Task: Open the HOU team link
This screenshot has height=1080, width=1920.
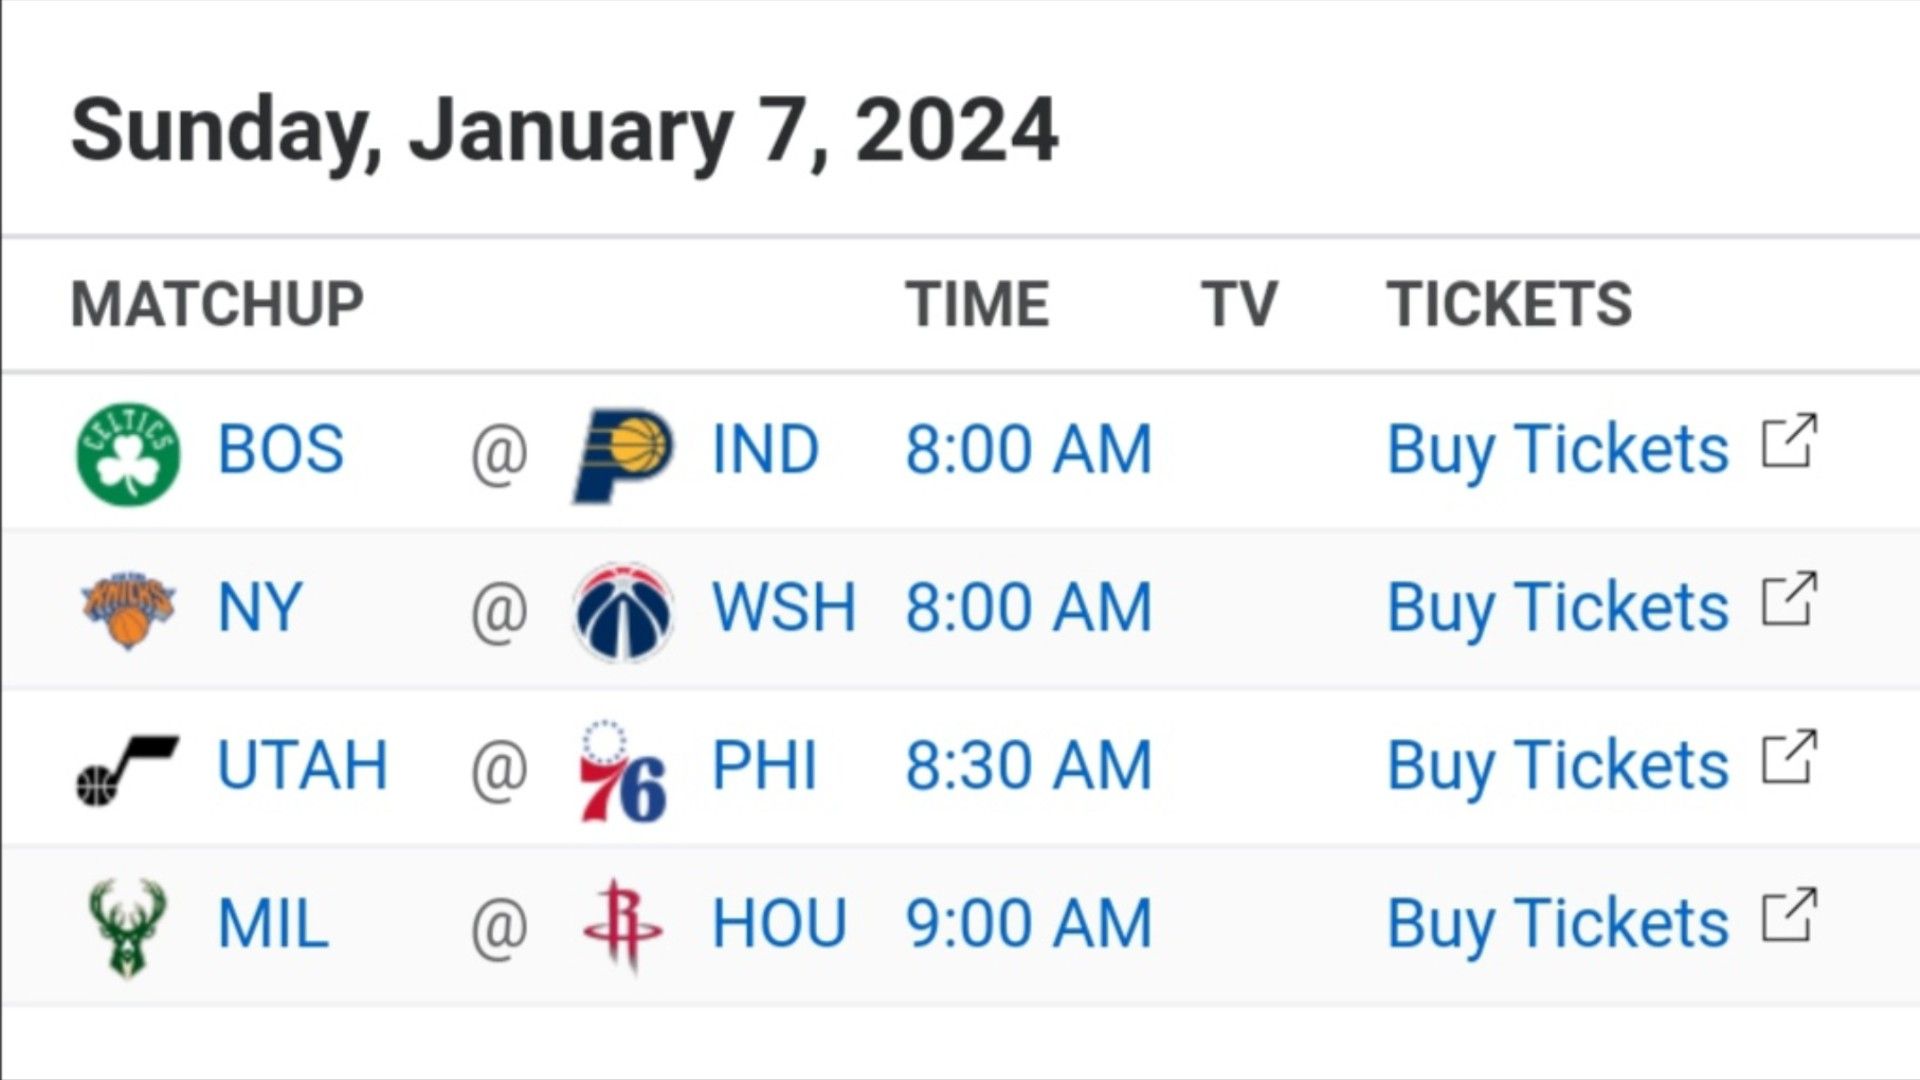Action: (x=779, y=923)
